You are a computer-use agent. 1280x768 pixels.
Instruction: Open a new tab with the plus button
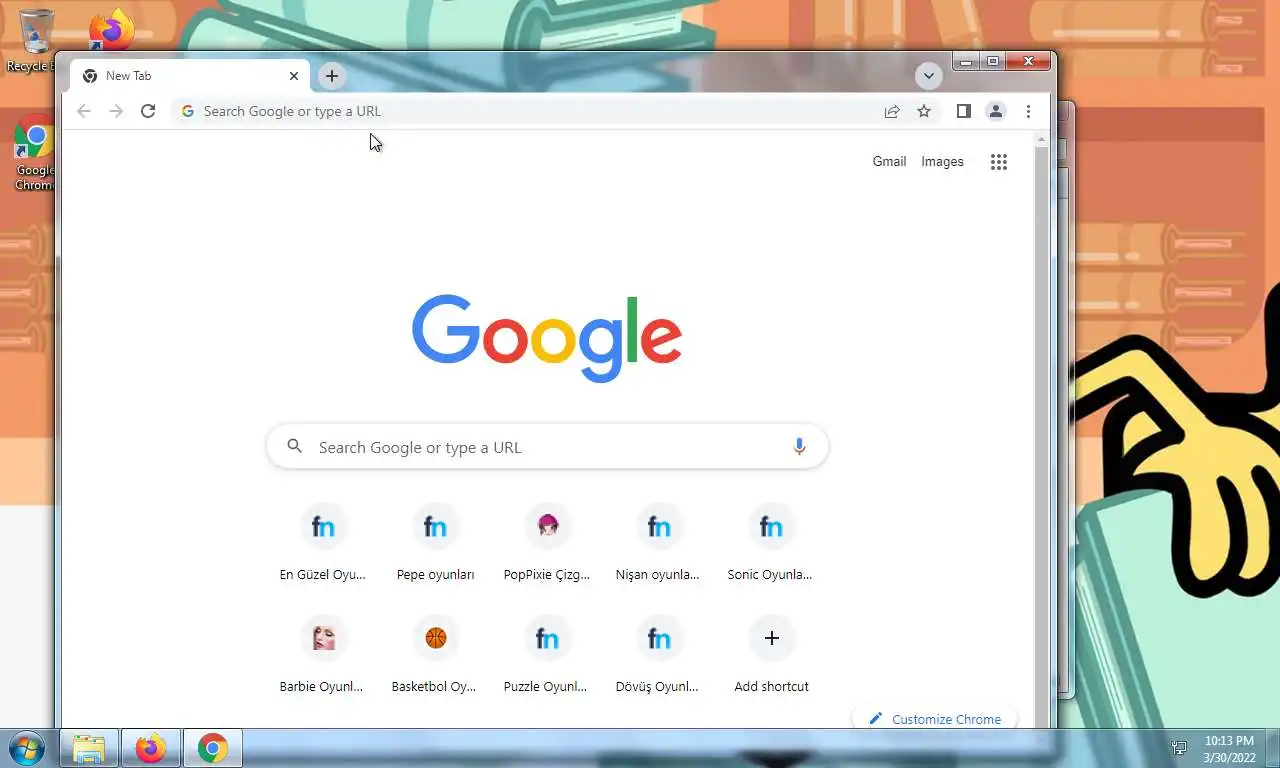tap(332, 76)
